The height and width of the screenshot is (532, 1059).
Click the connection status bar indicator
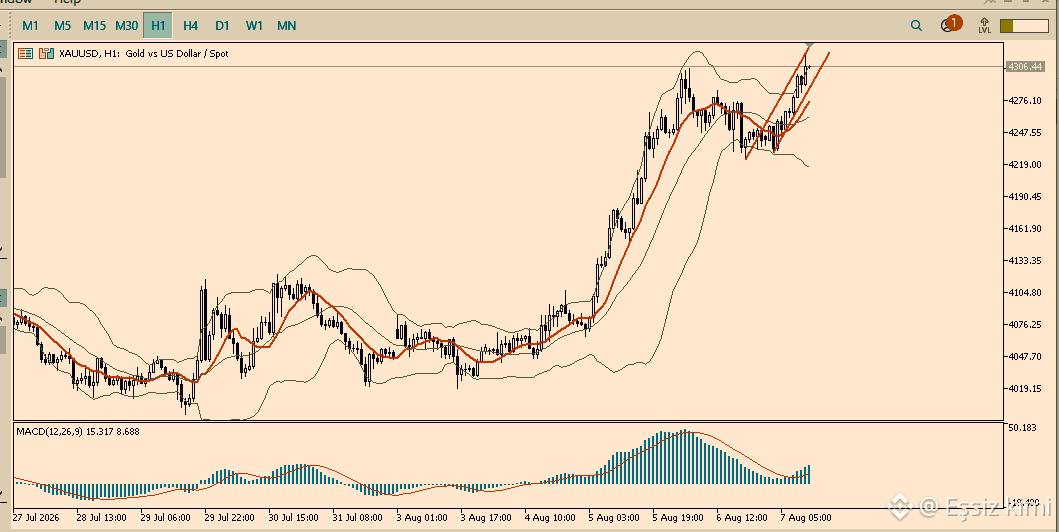(x=1023, y=26)
